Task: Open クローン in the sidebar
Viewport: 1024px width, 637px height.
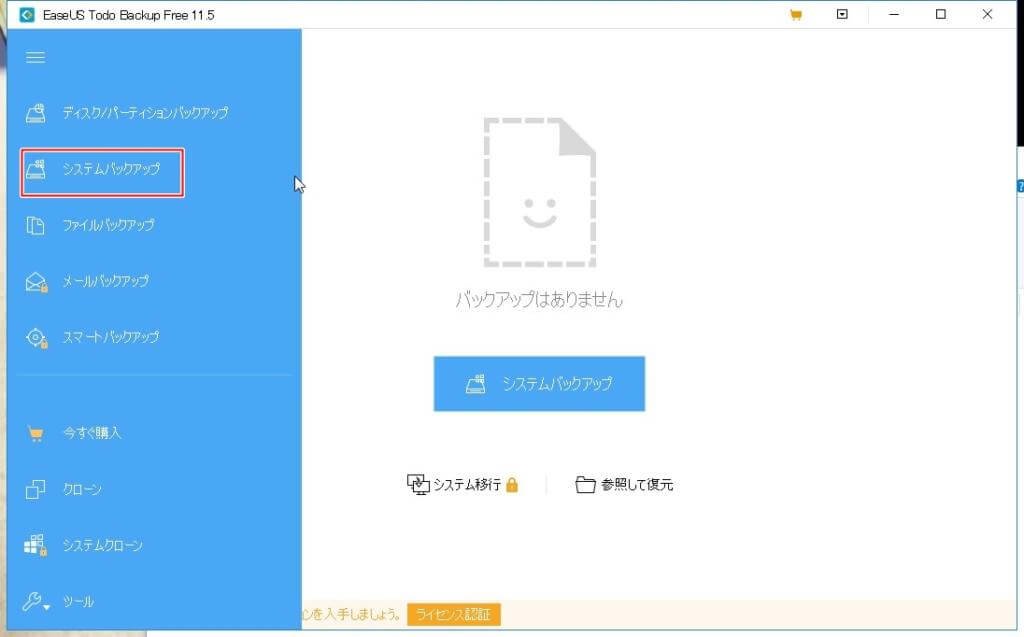Action: pos(82,489)
